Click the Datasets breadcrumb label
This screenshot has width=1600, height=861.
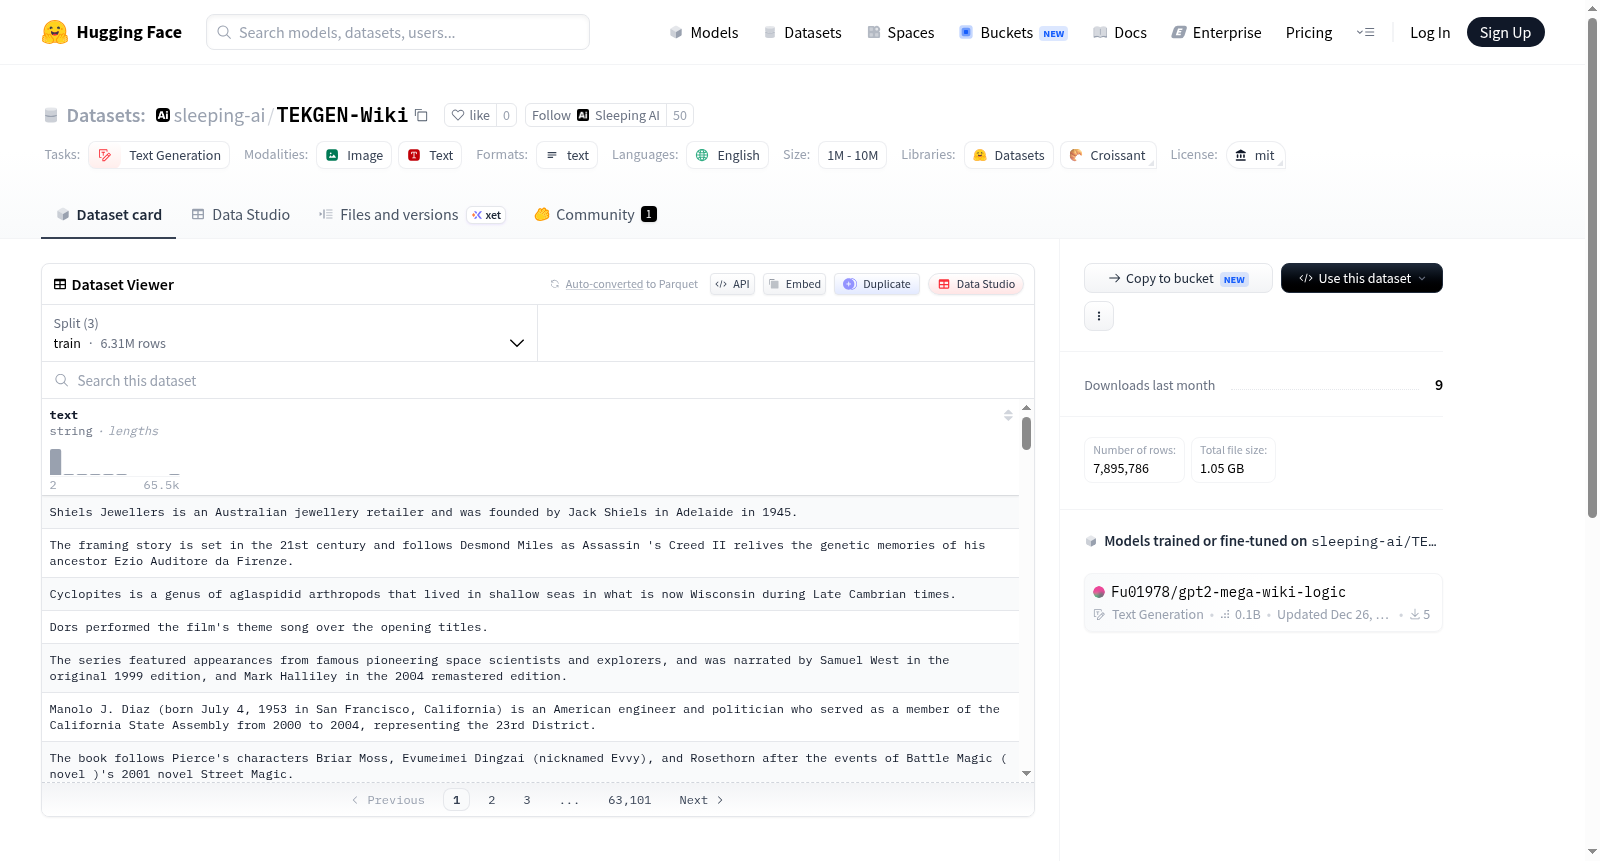(106, 115)
